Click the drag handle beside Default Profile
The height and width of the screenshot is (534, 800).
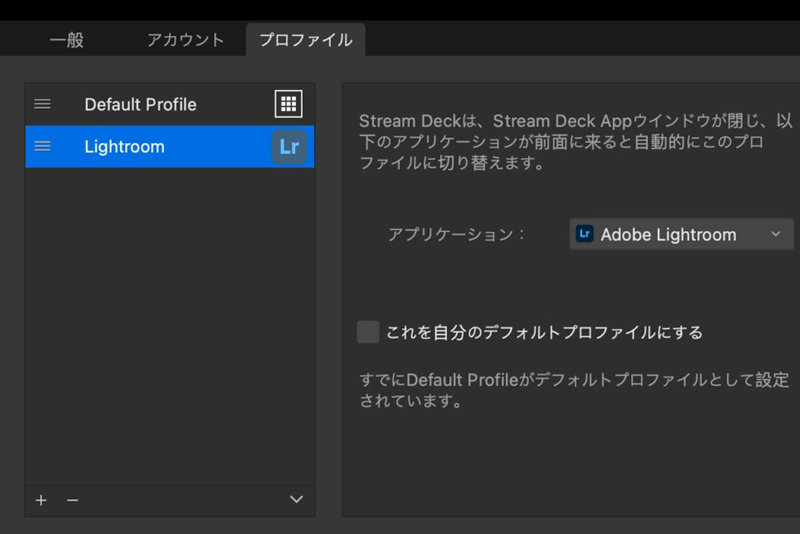(42, 104)
